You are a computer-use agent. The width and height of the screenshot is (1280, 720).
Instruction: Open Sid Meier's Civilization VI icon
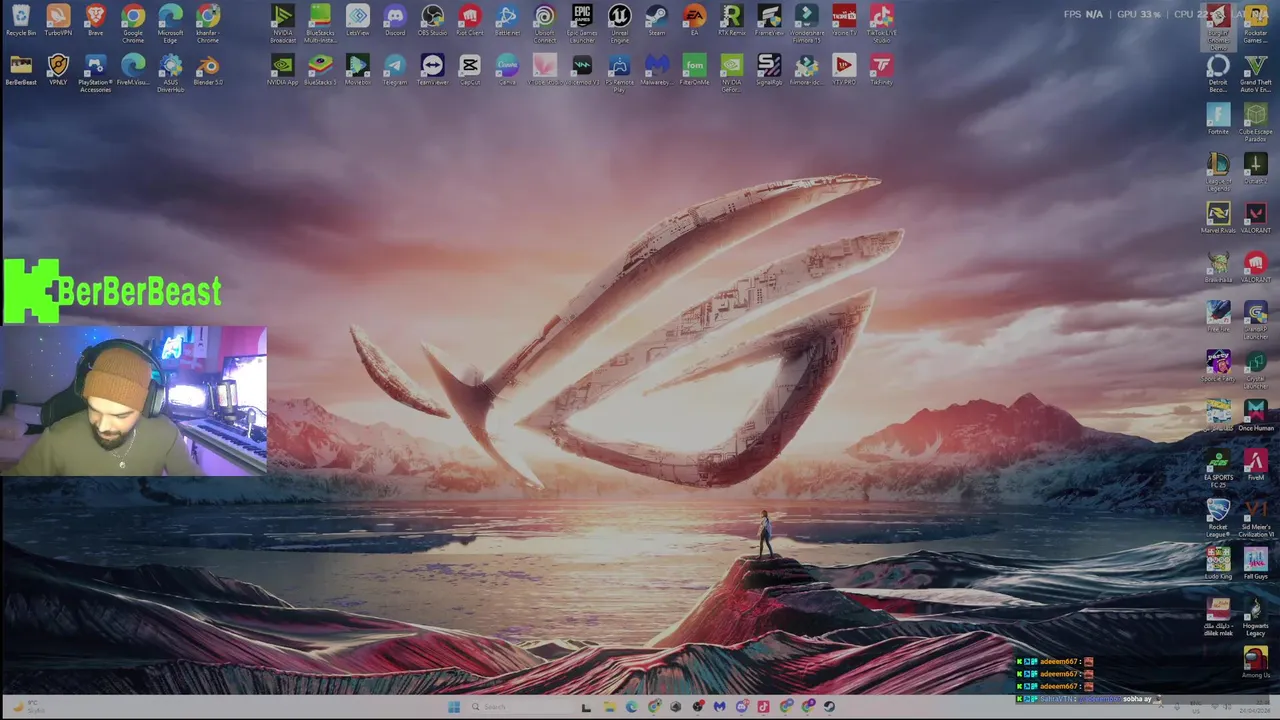click(x=1255, y=518)
